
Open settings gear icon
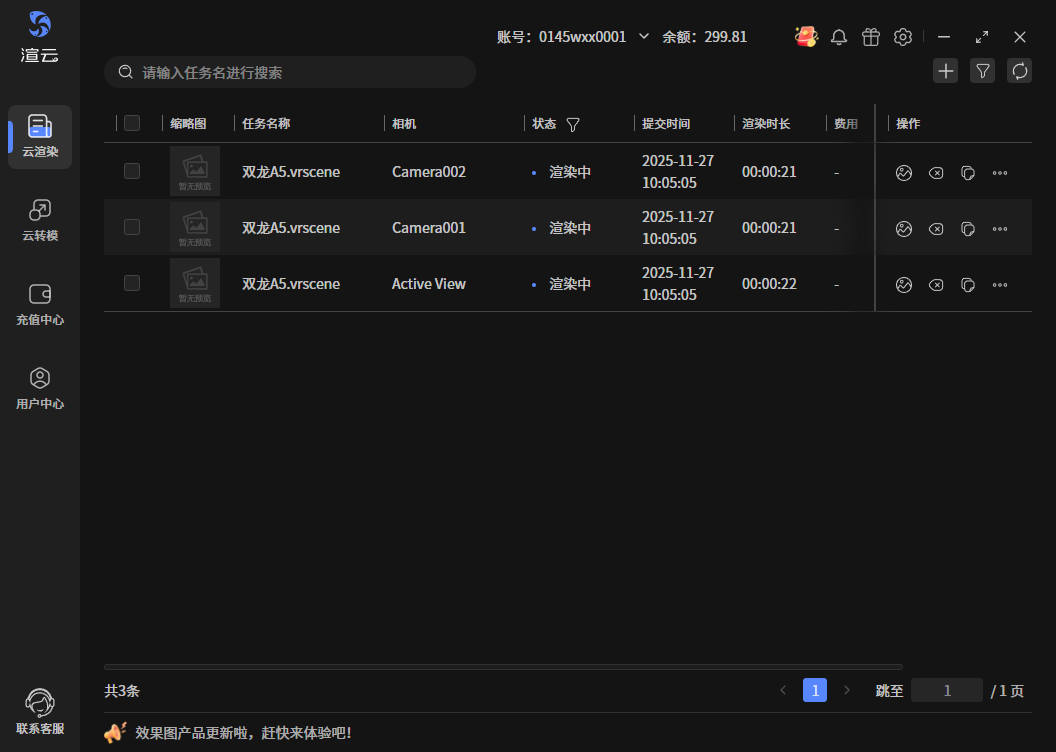903,37
